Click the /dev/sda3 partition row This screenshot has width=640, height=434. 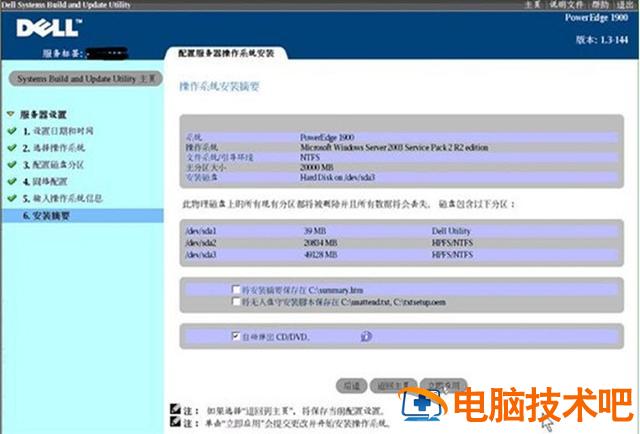click(x=402, y=254)
